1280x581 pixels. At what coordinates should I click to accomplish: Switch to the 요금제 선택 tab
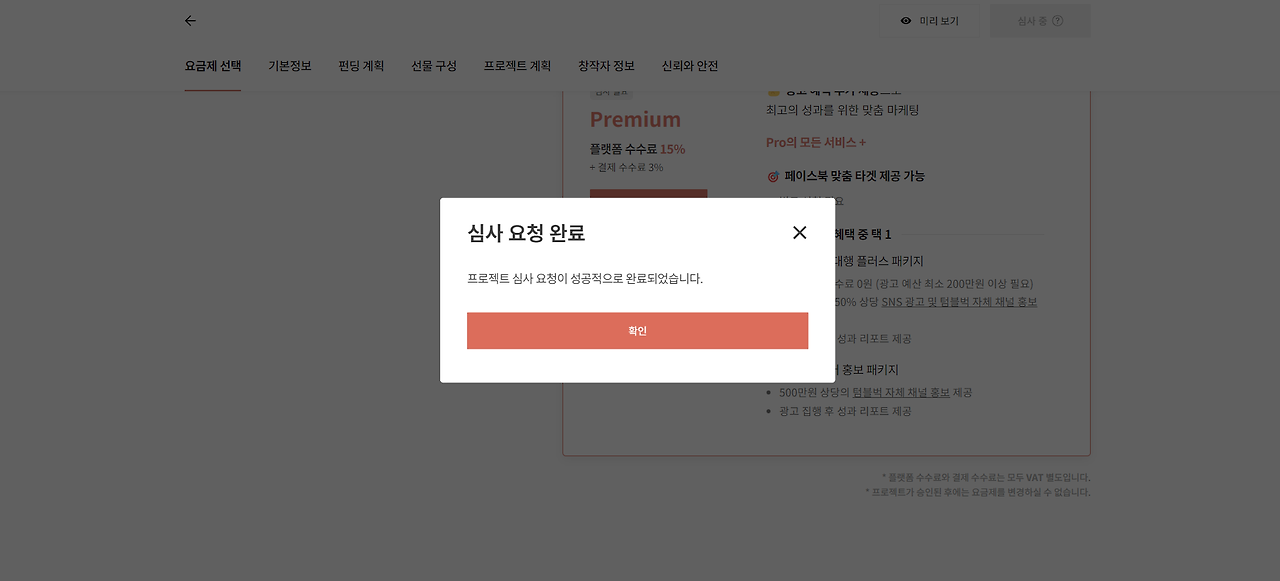click(213, 66)
